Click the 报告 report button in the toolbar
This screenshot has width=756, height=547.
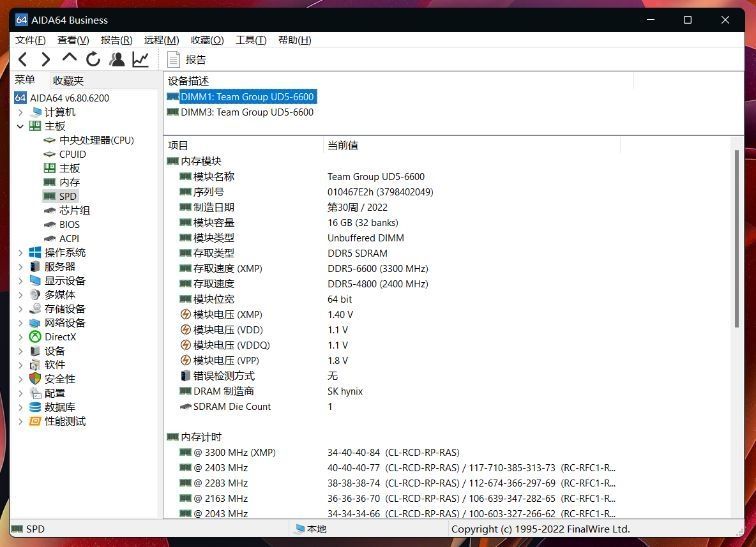pos(186,60)
